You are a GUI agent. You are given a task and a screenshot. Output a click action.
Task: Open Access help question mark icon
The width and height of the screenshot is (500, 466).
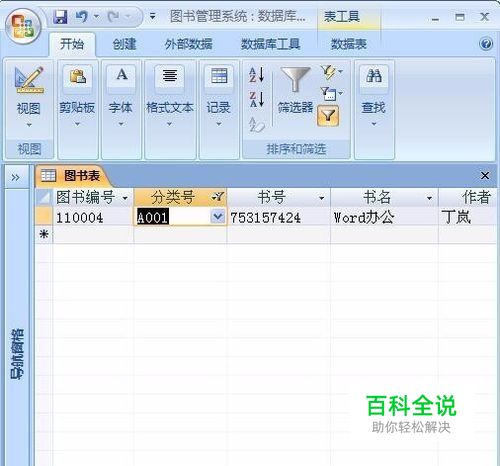(486, 44)
